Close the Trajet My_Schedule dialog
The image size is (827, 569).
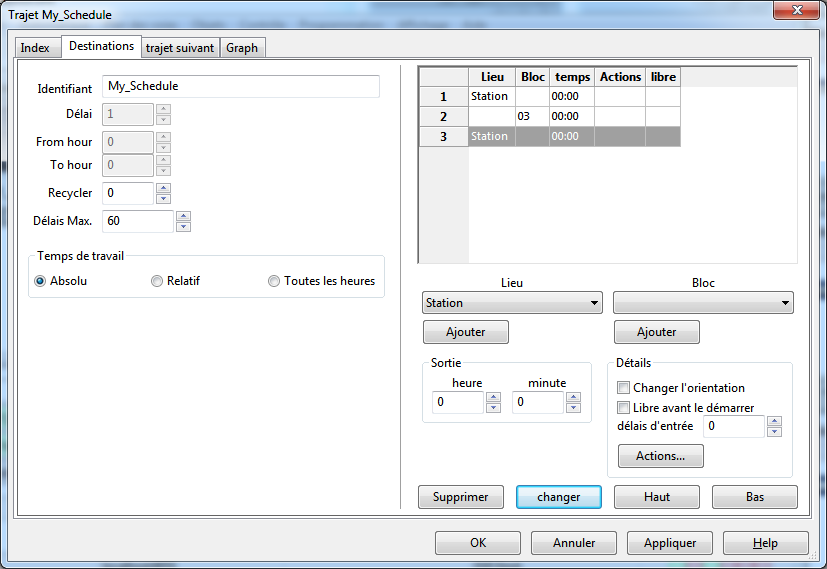[795, 13]
